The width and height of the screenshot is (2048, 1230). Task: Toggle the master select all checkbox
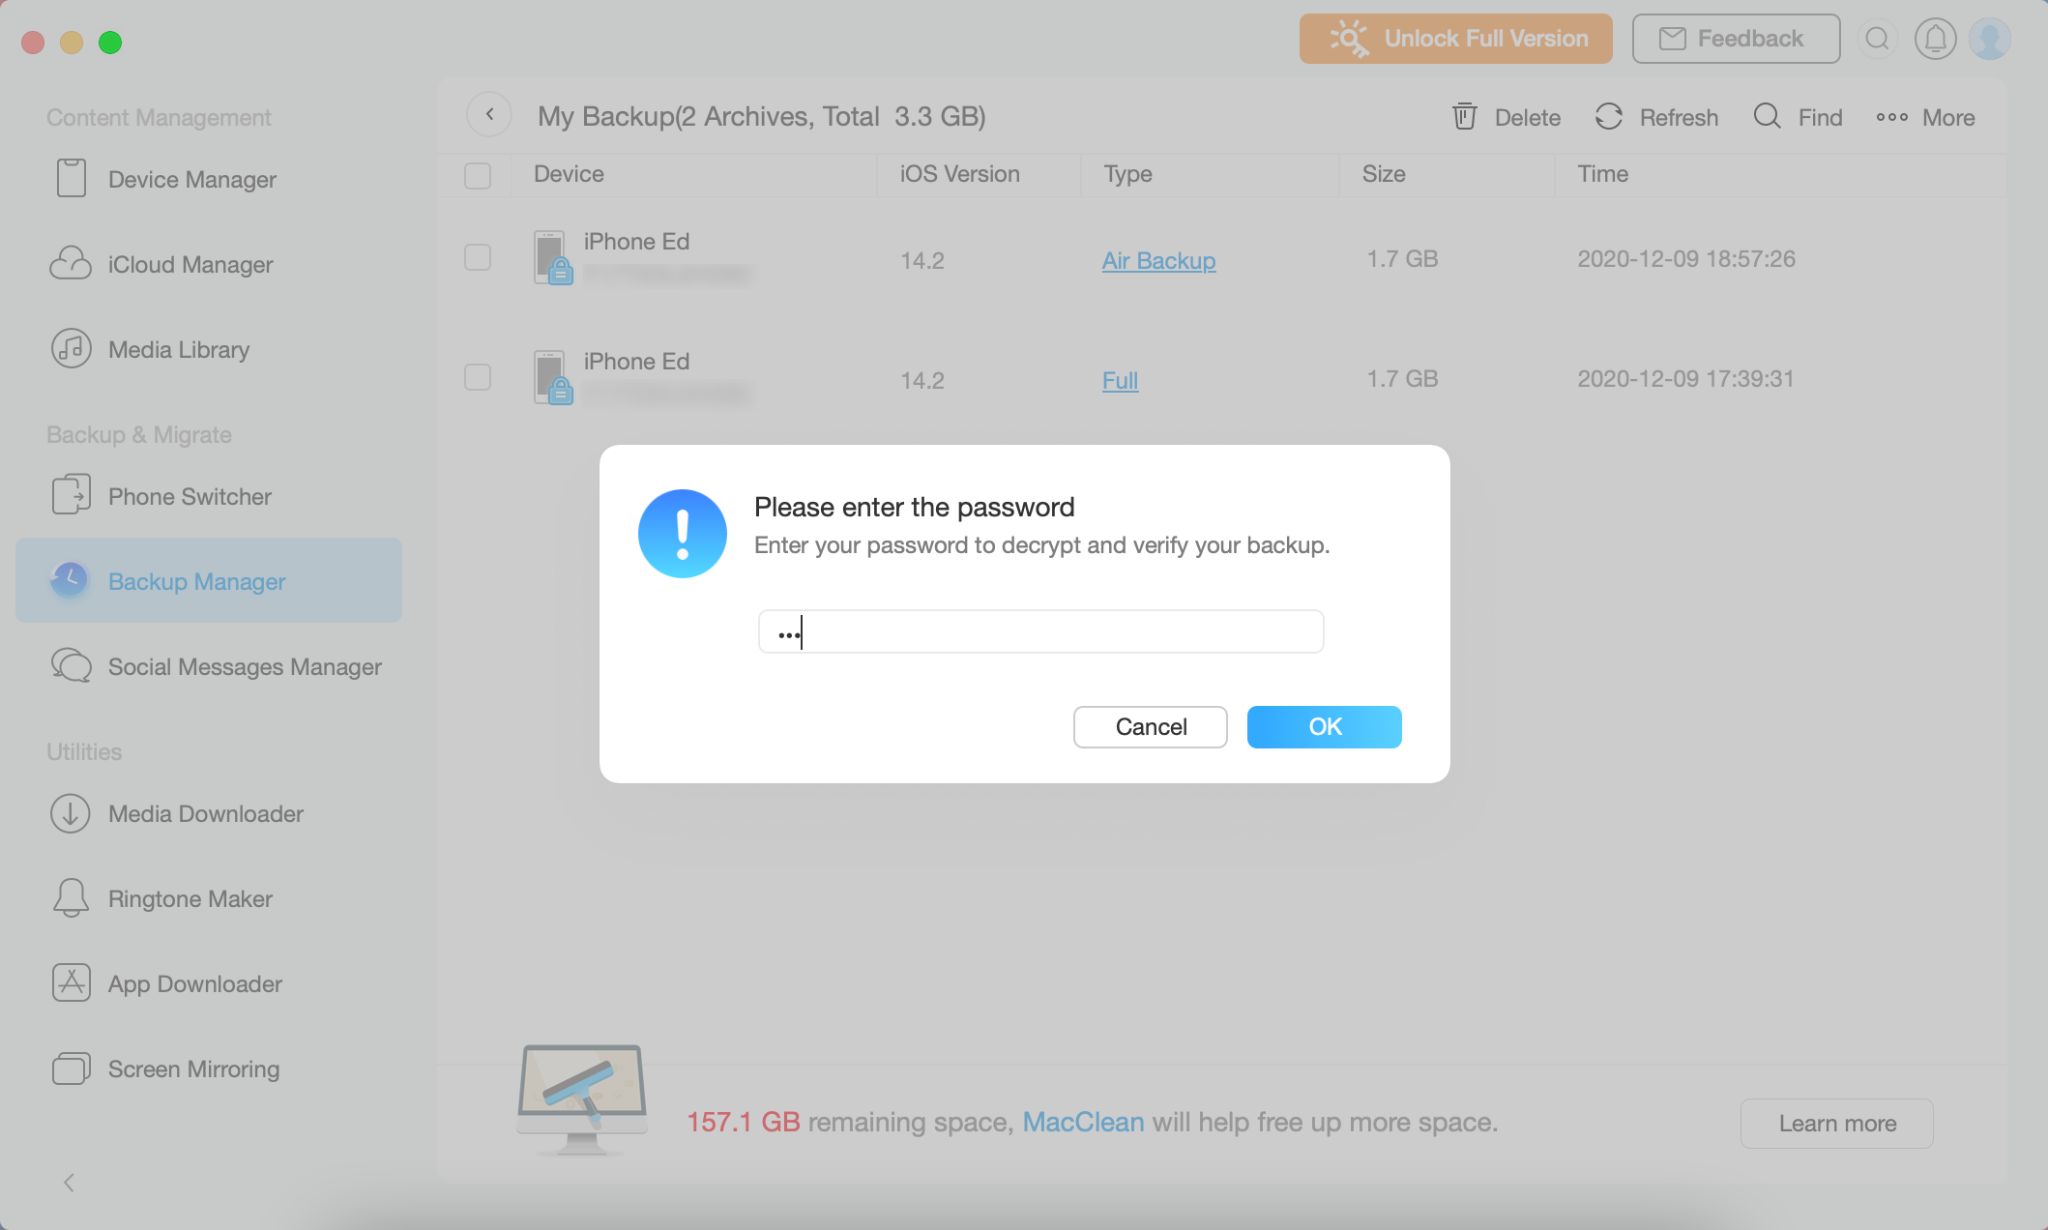[x=478, y=174]
